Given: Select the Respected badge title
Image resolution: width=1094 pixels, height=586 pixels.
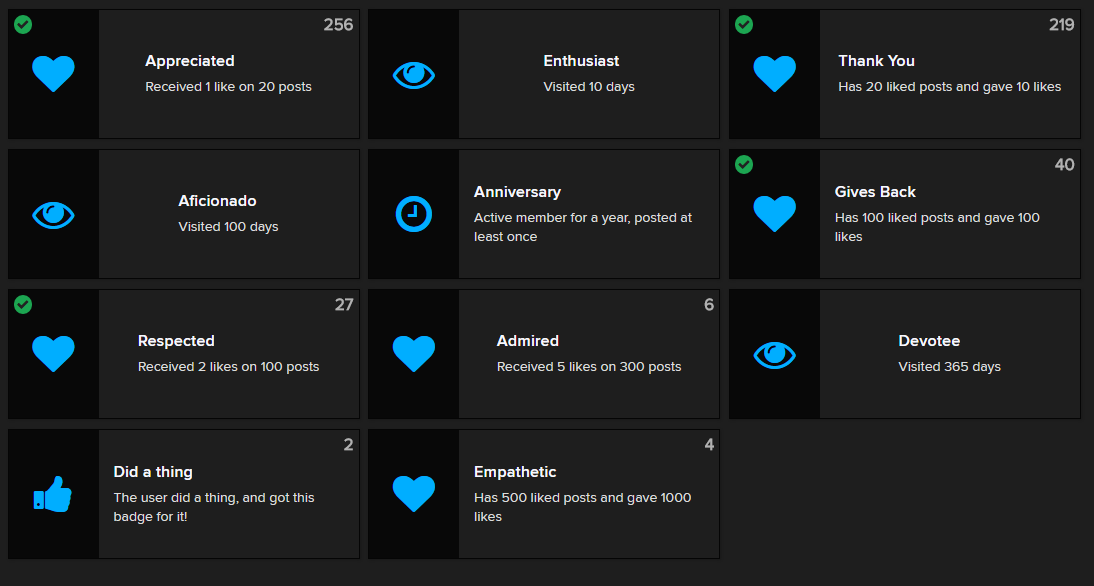Looking at the screenshot, I should (176, 341).
